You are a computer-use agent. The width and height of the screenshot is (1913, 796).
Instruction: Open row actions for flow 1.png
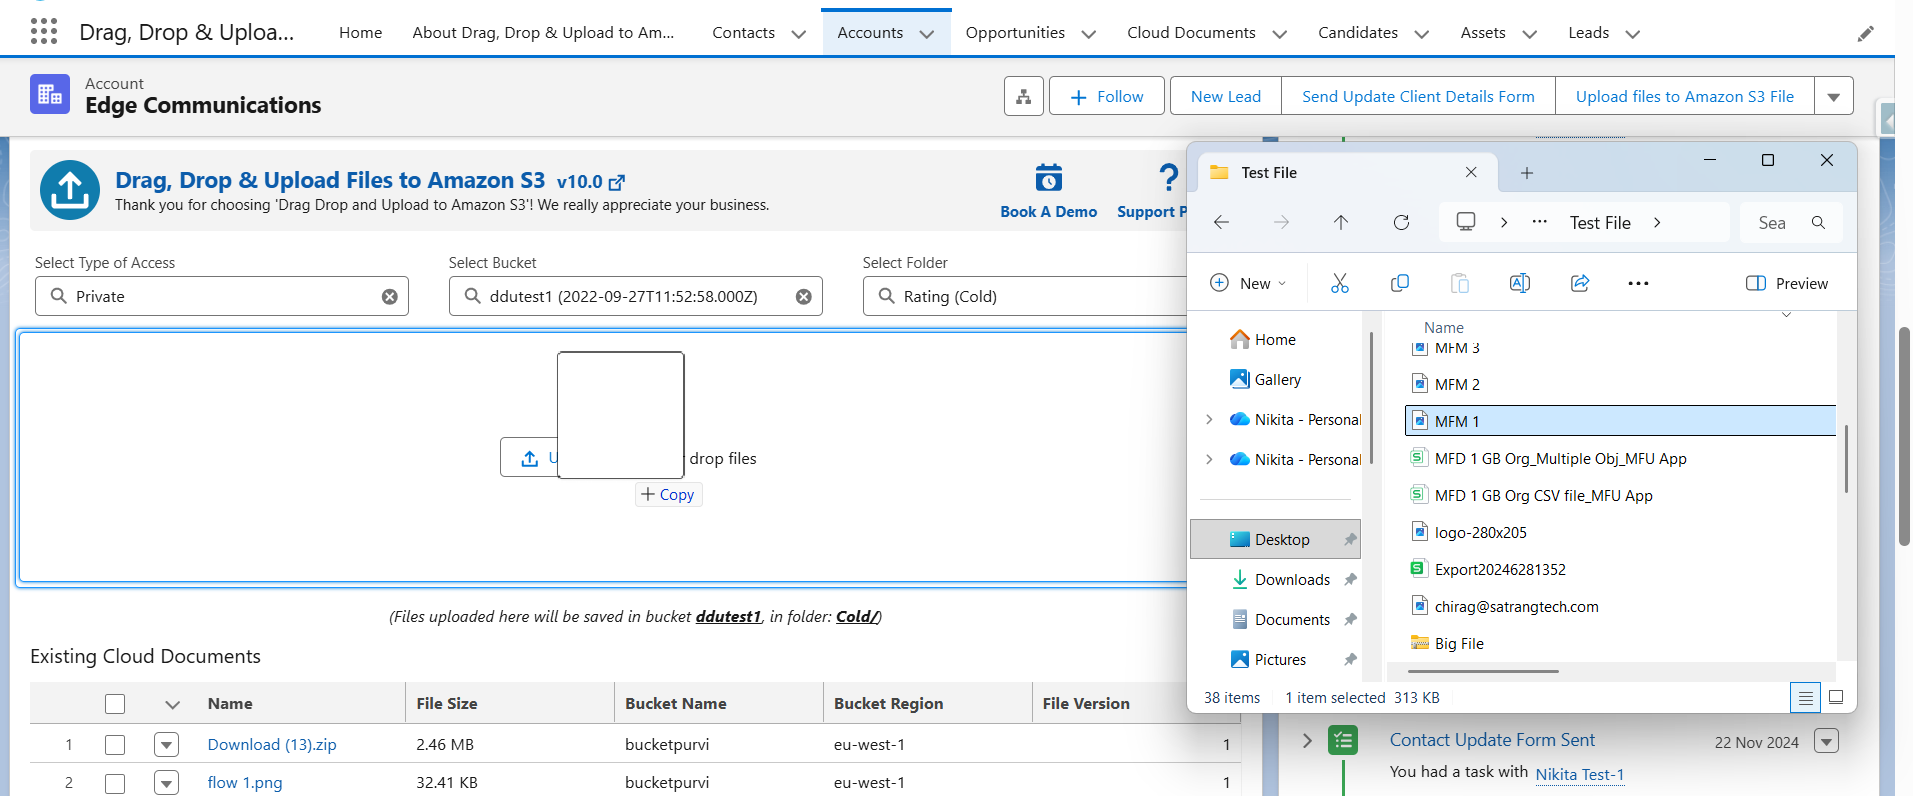pyautogui.click(x=167, y=783)
